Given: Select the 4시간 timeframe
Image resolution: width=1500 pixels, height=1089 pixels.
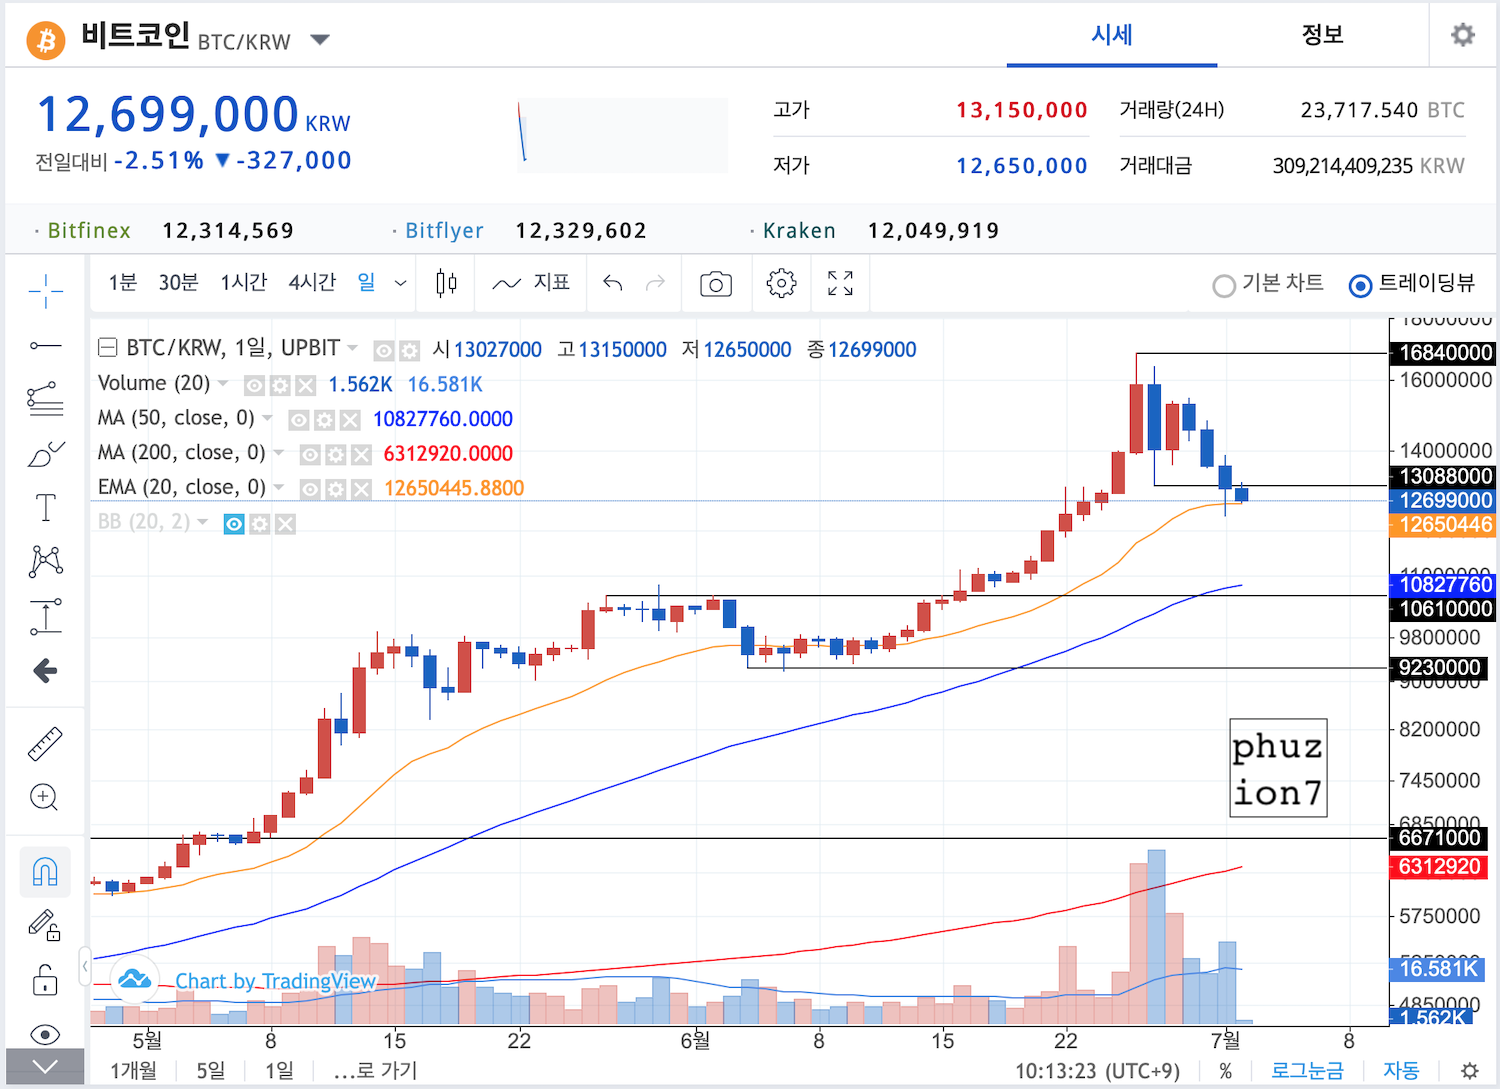Looking at the screenshot, I should click(x=312, y=283).
